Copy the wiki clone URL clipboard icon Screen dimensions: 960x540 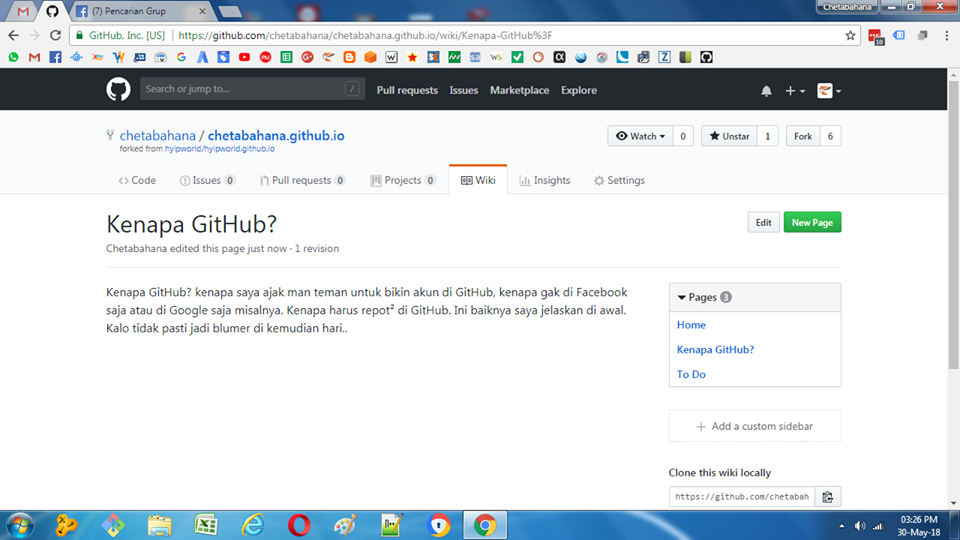tap(828, 497)
